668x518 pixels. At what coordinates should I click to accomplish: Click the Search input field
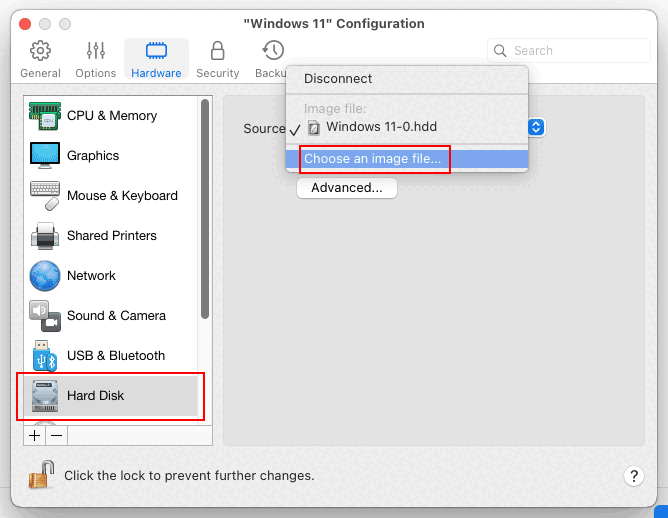point(569,51)
